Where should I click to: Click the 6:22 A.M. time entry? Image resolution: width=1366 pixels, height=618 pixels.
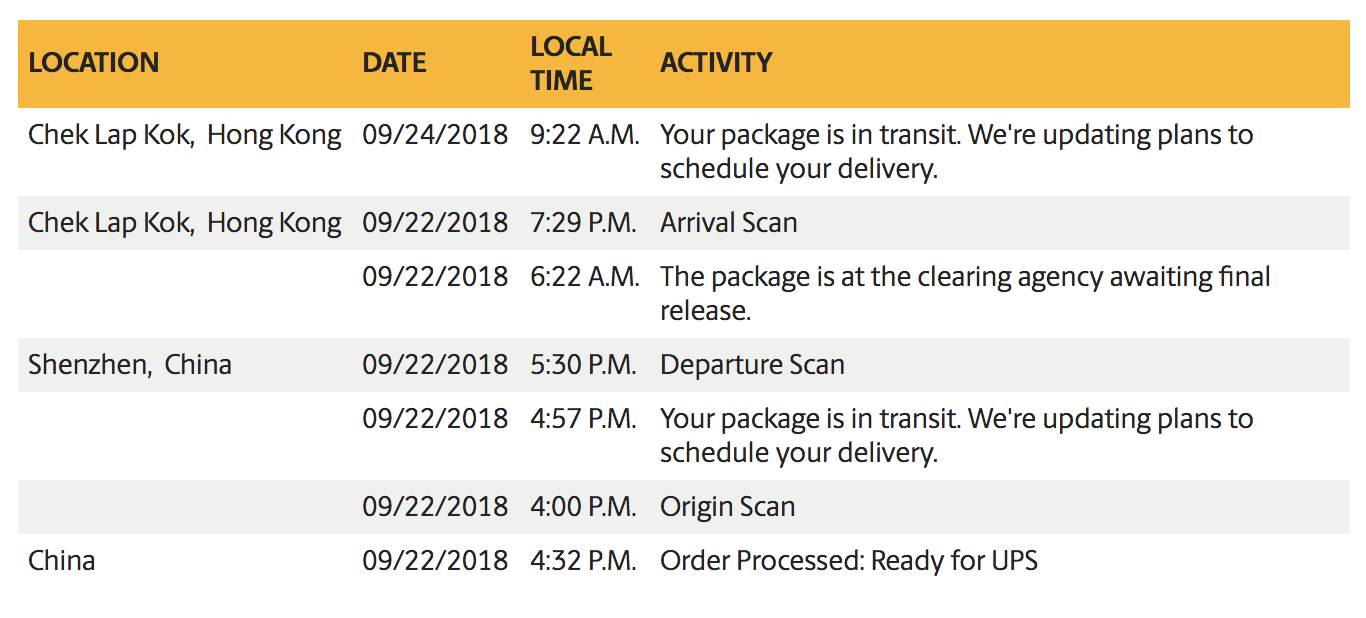[584, 276]
